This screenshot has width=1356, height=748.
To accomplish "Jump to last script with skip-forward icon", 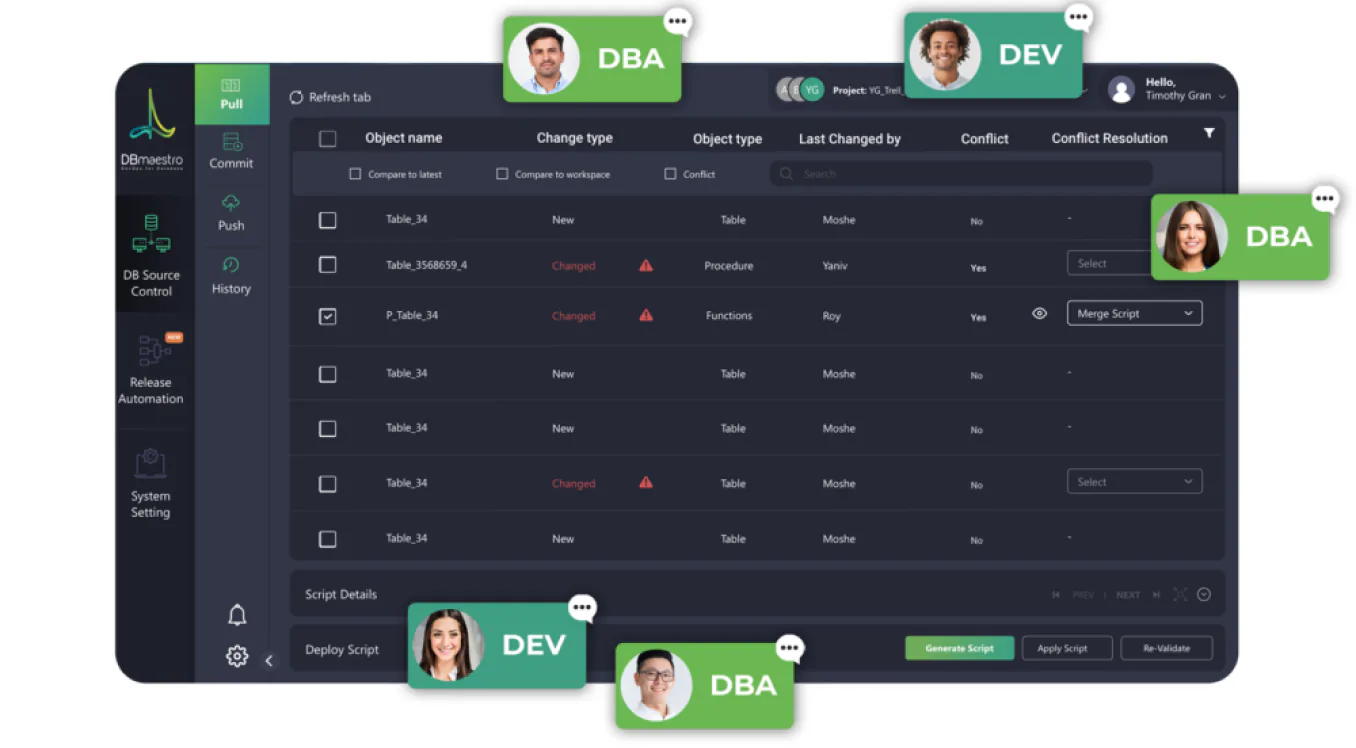I will click(x=1156, y=595).
